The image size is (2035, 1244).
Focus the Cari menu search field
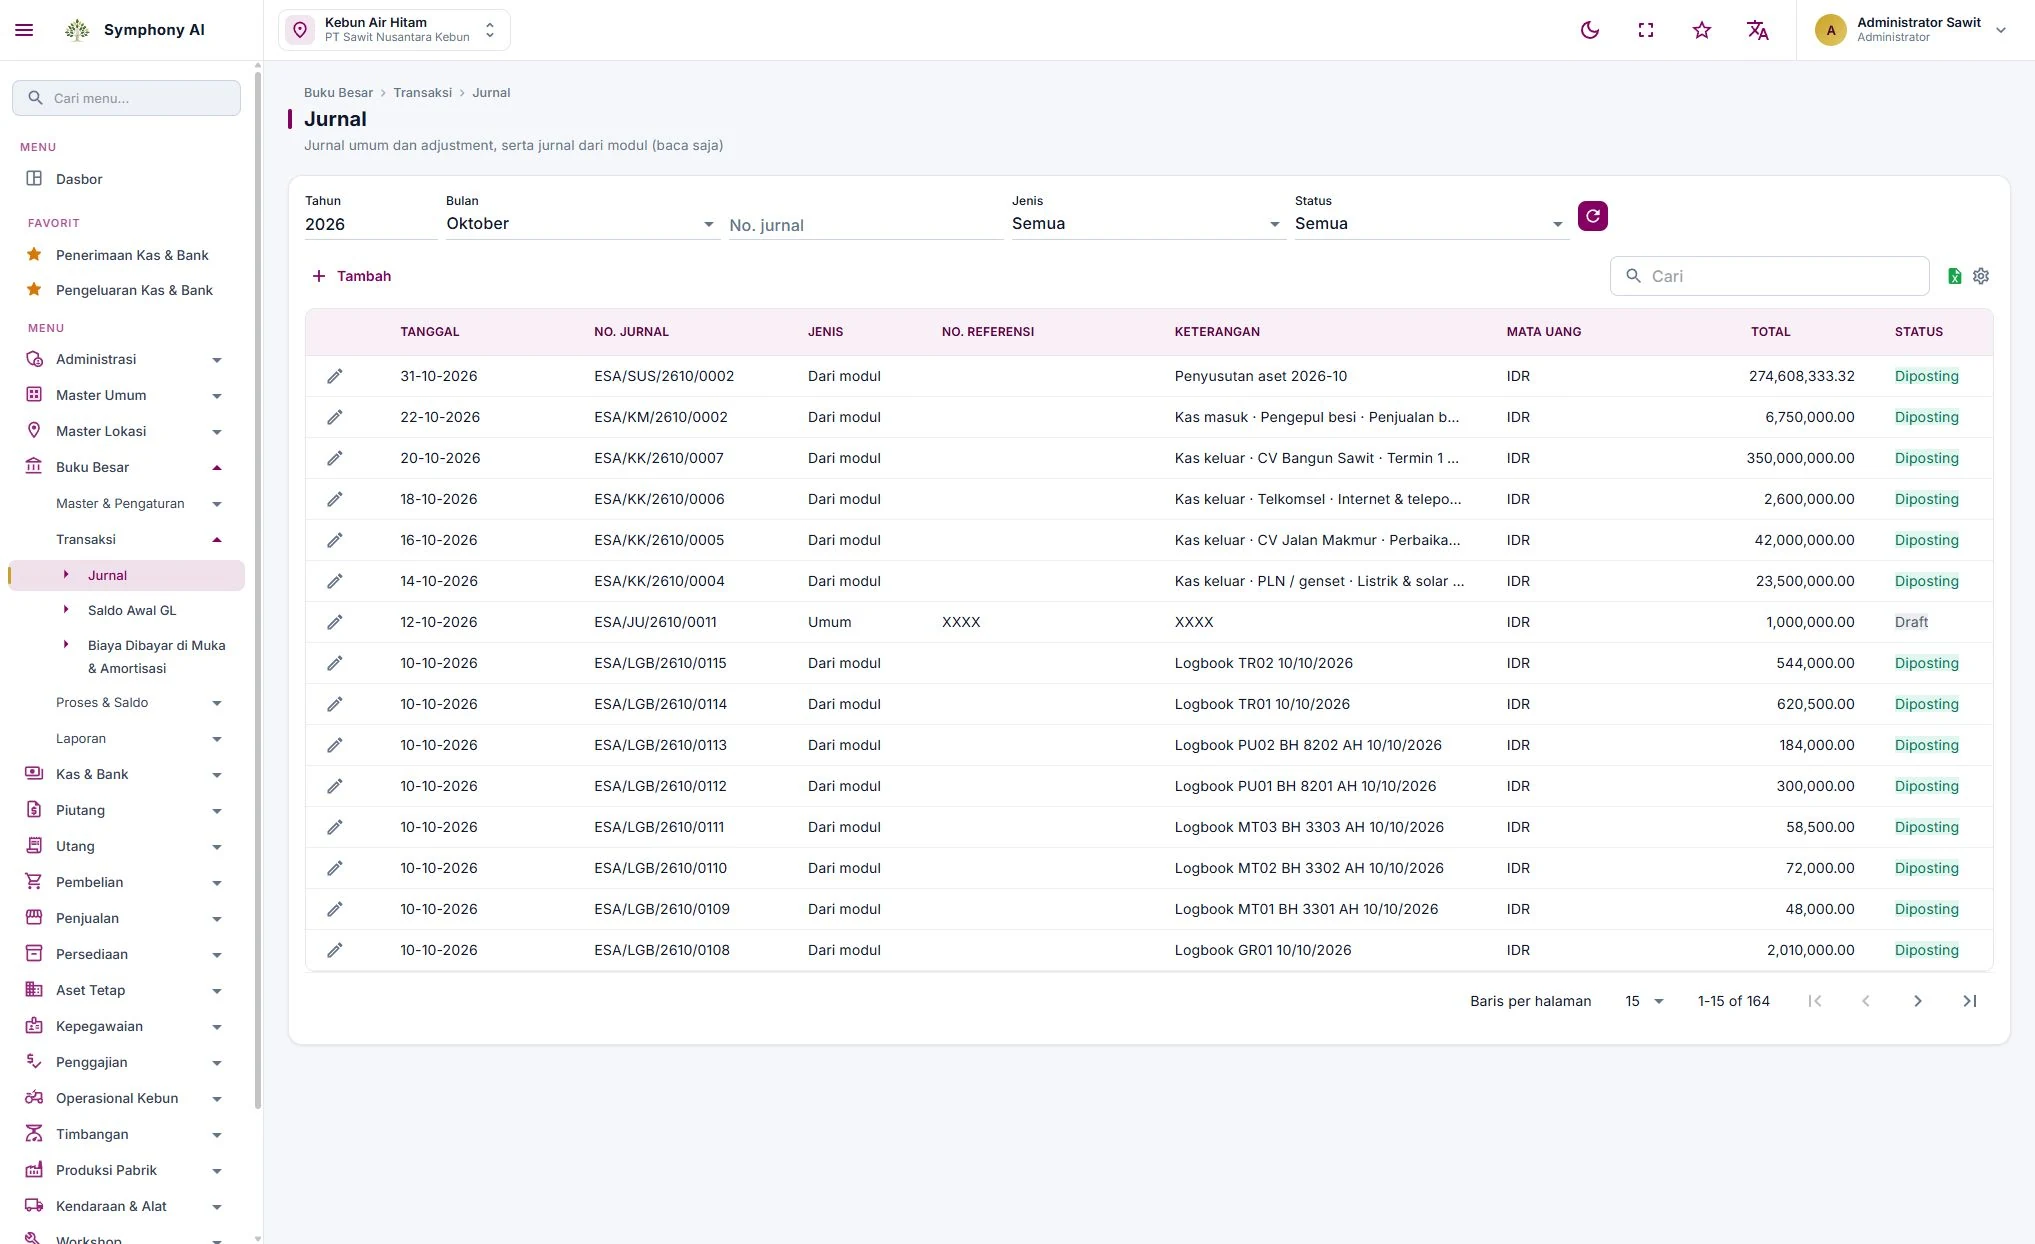[126, 98]
